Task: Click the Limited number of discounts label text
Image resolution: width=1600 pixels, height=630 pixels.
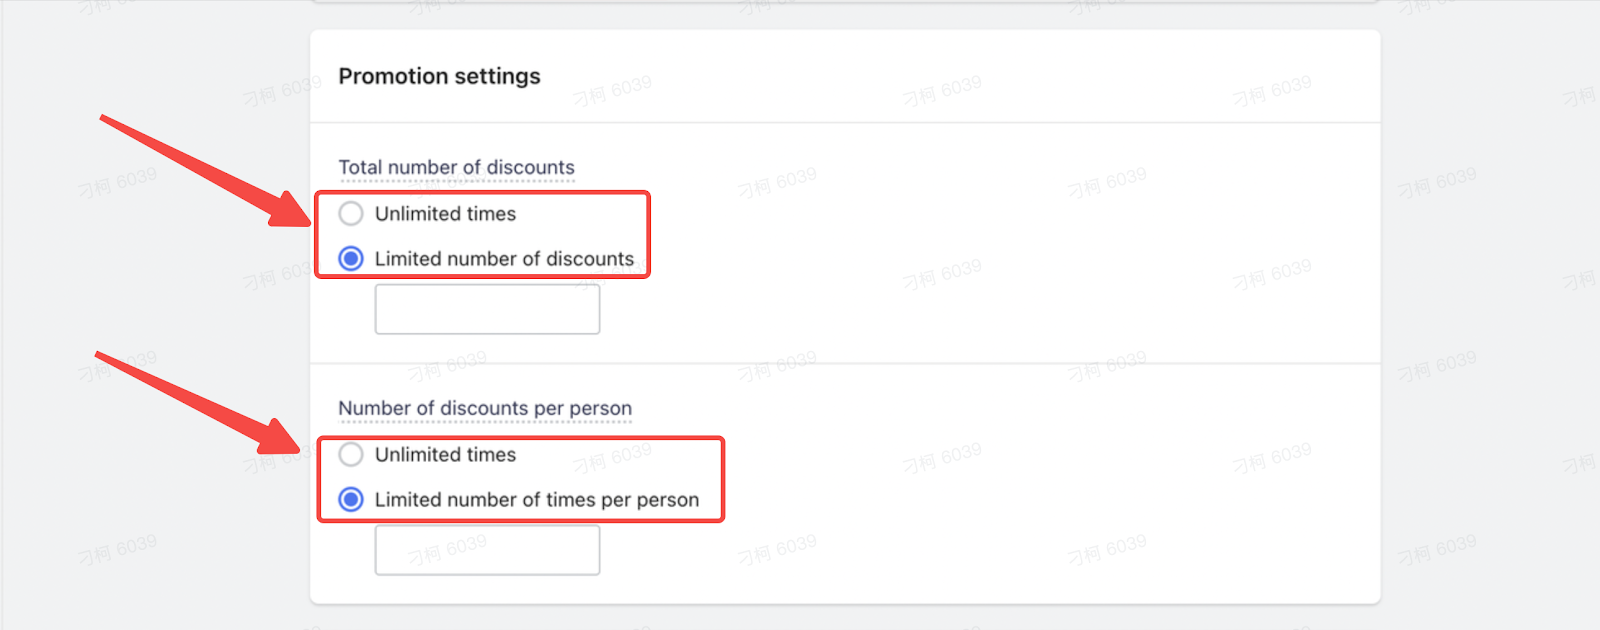Action: pyautogui.click(x=504, y=258)
